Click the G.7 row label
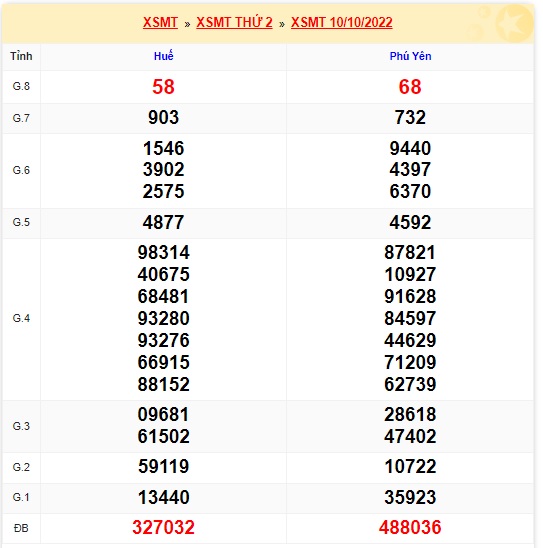 (21, 118)
